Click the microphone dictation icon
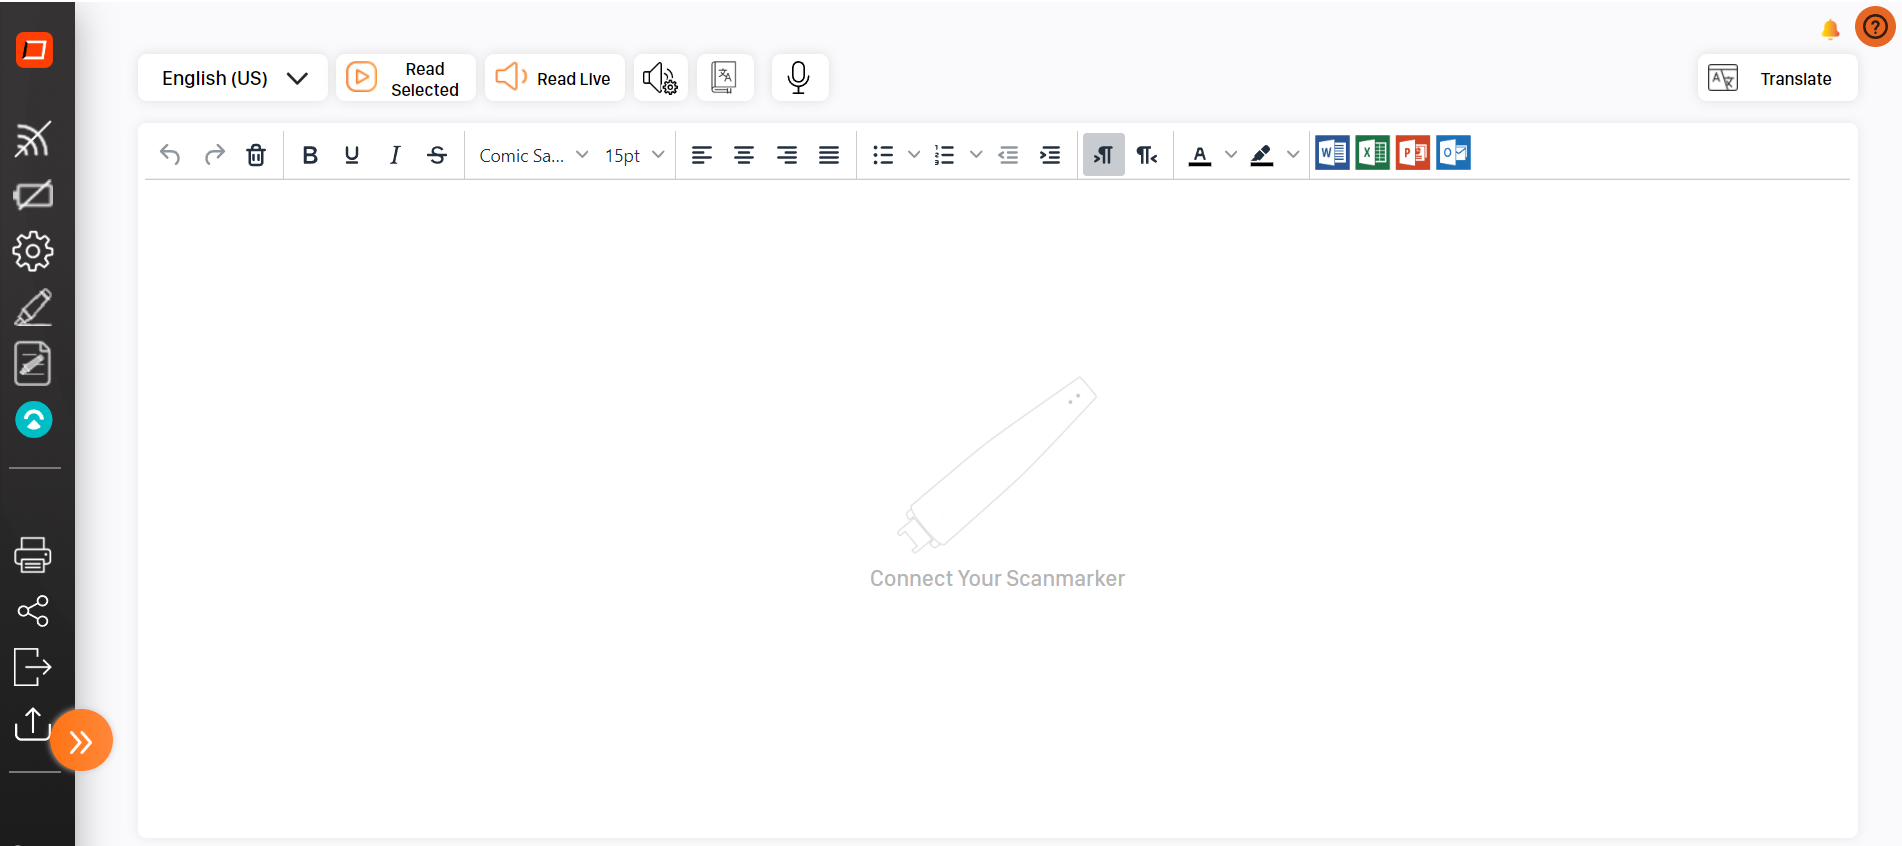Viewport: 1902px width, 846px height. pyautogui.click(x=798, y=78)
